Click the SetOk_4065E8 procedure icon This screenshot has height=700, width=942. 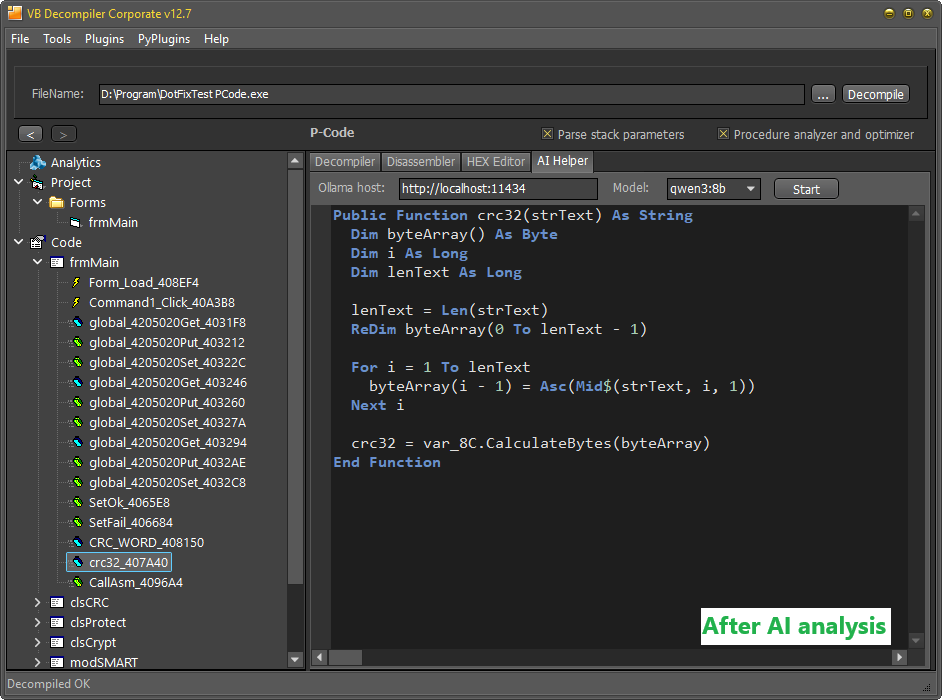coord(76,502)
